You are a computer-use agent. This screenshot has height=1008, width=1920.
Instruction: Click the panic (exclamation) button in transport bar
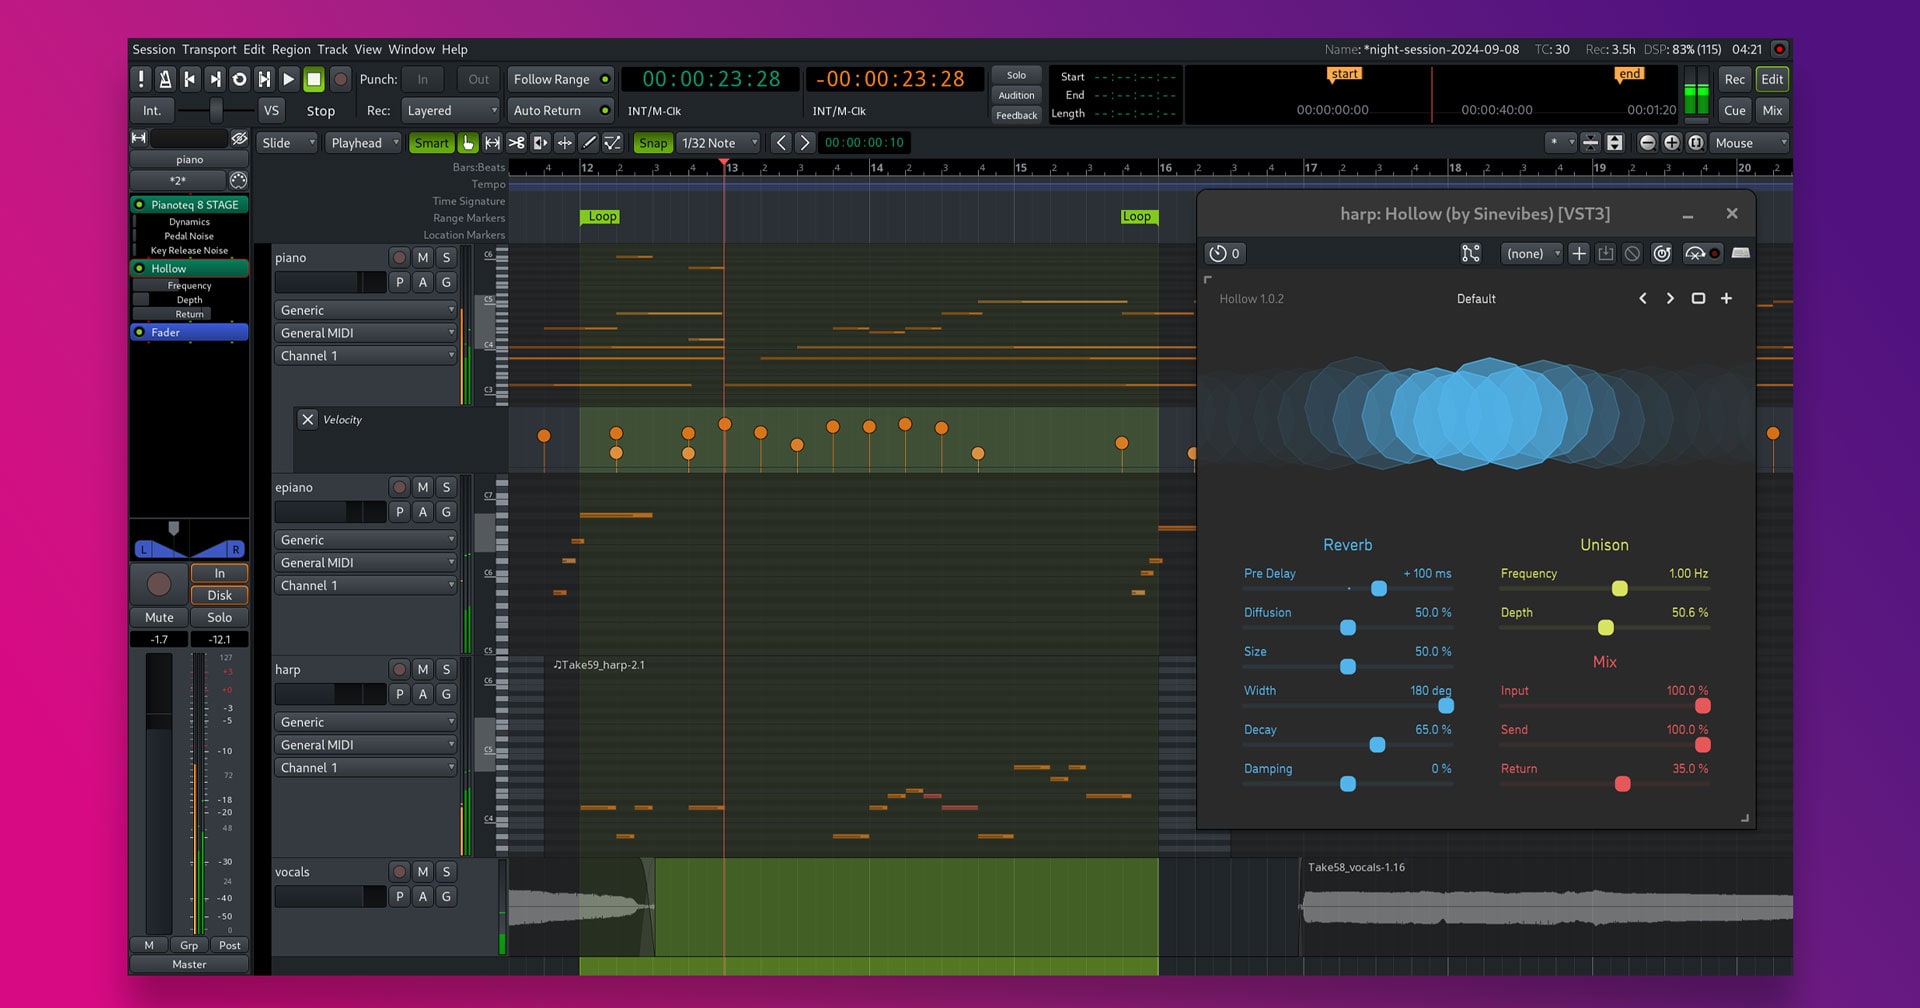141,79
